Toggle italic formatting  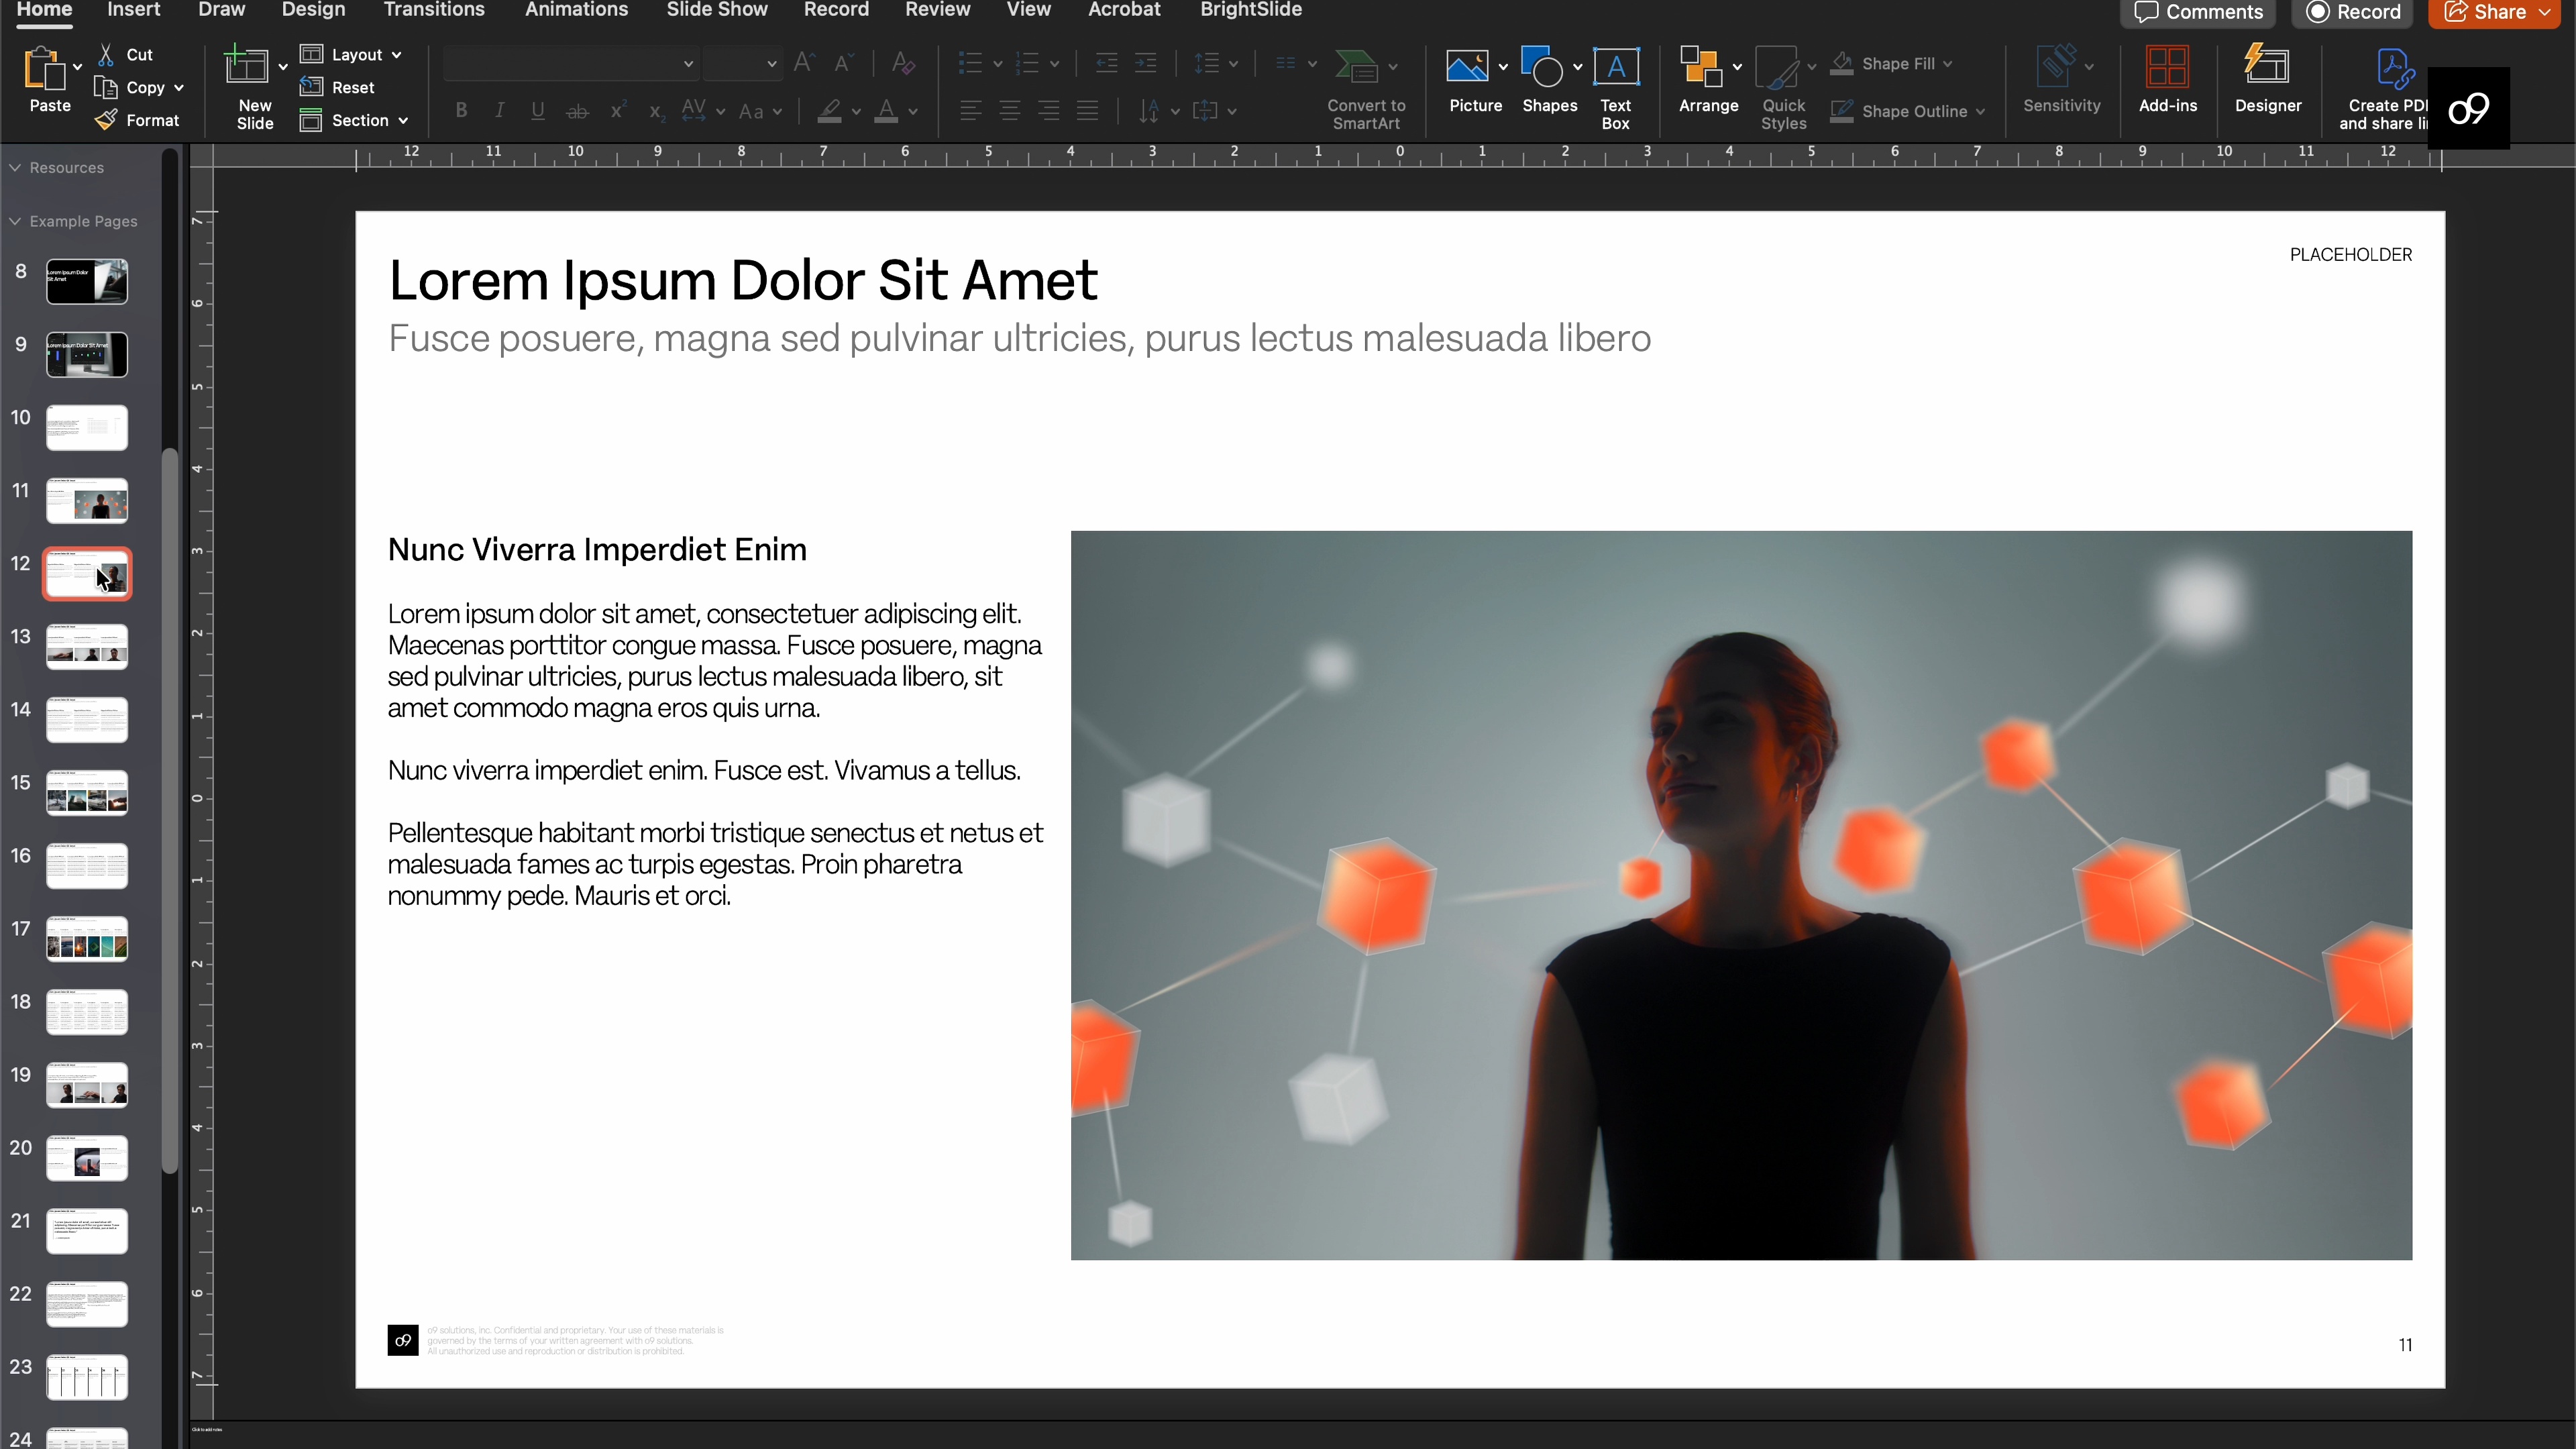click(x=499, y=111)
